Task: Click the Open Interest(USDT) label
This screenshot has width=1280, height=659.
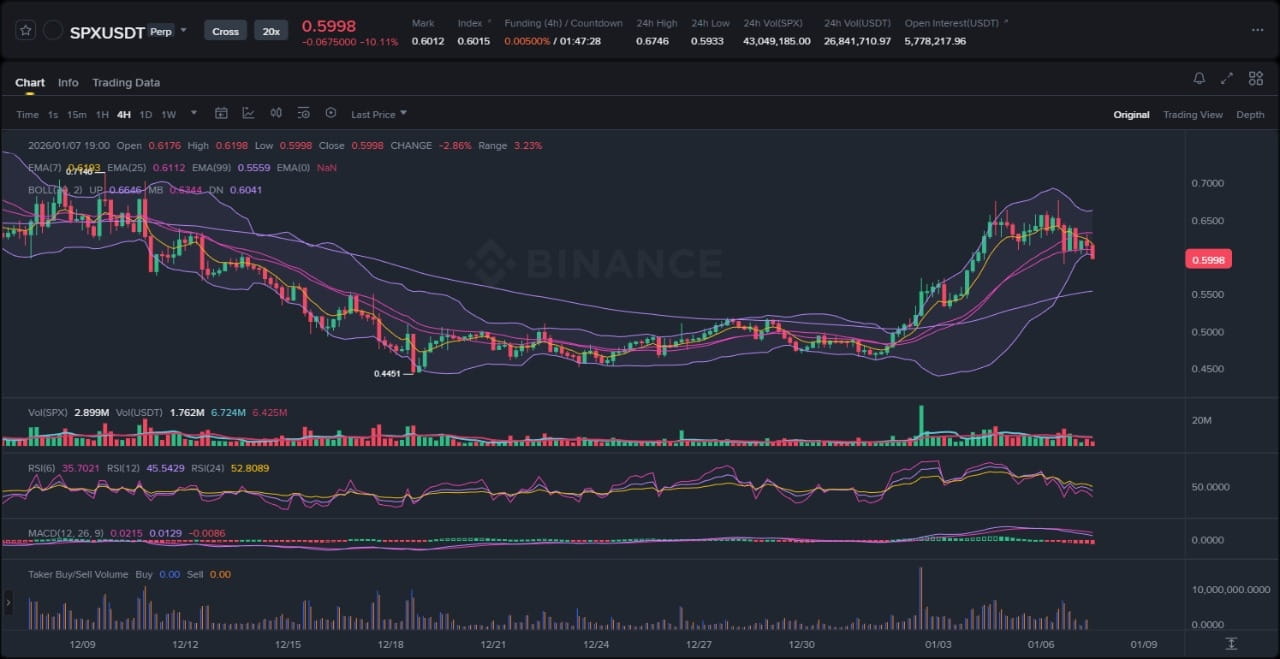Action: pos(953,23)
